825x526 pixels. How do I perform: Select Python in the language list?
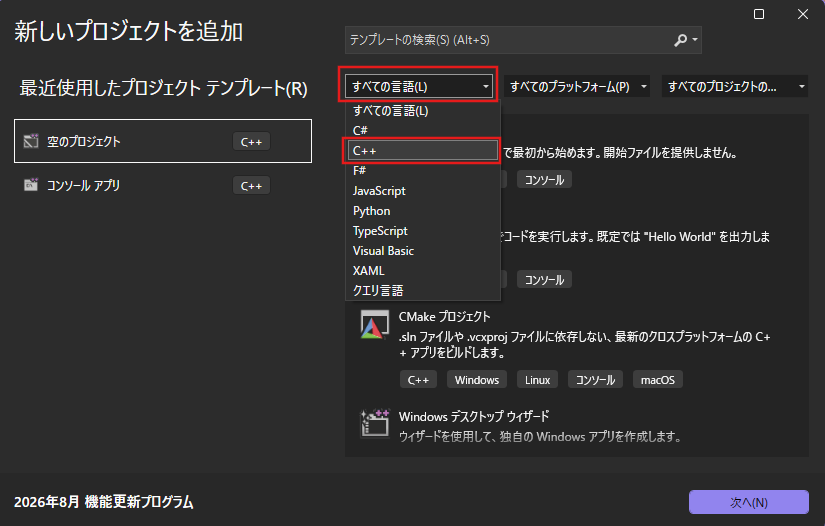pyautogui.click(x=422, y=210)
